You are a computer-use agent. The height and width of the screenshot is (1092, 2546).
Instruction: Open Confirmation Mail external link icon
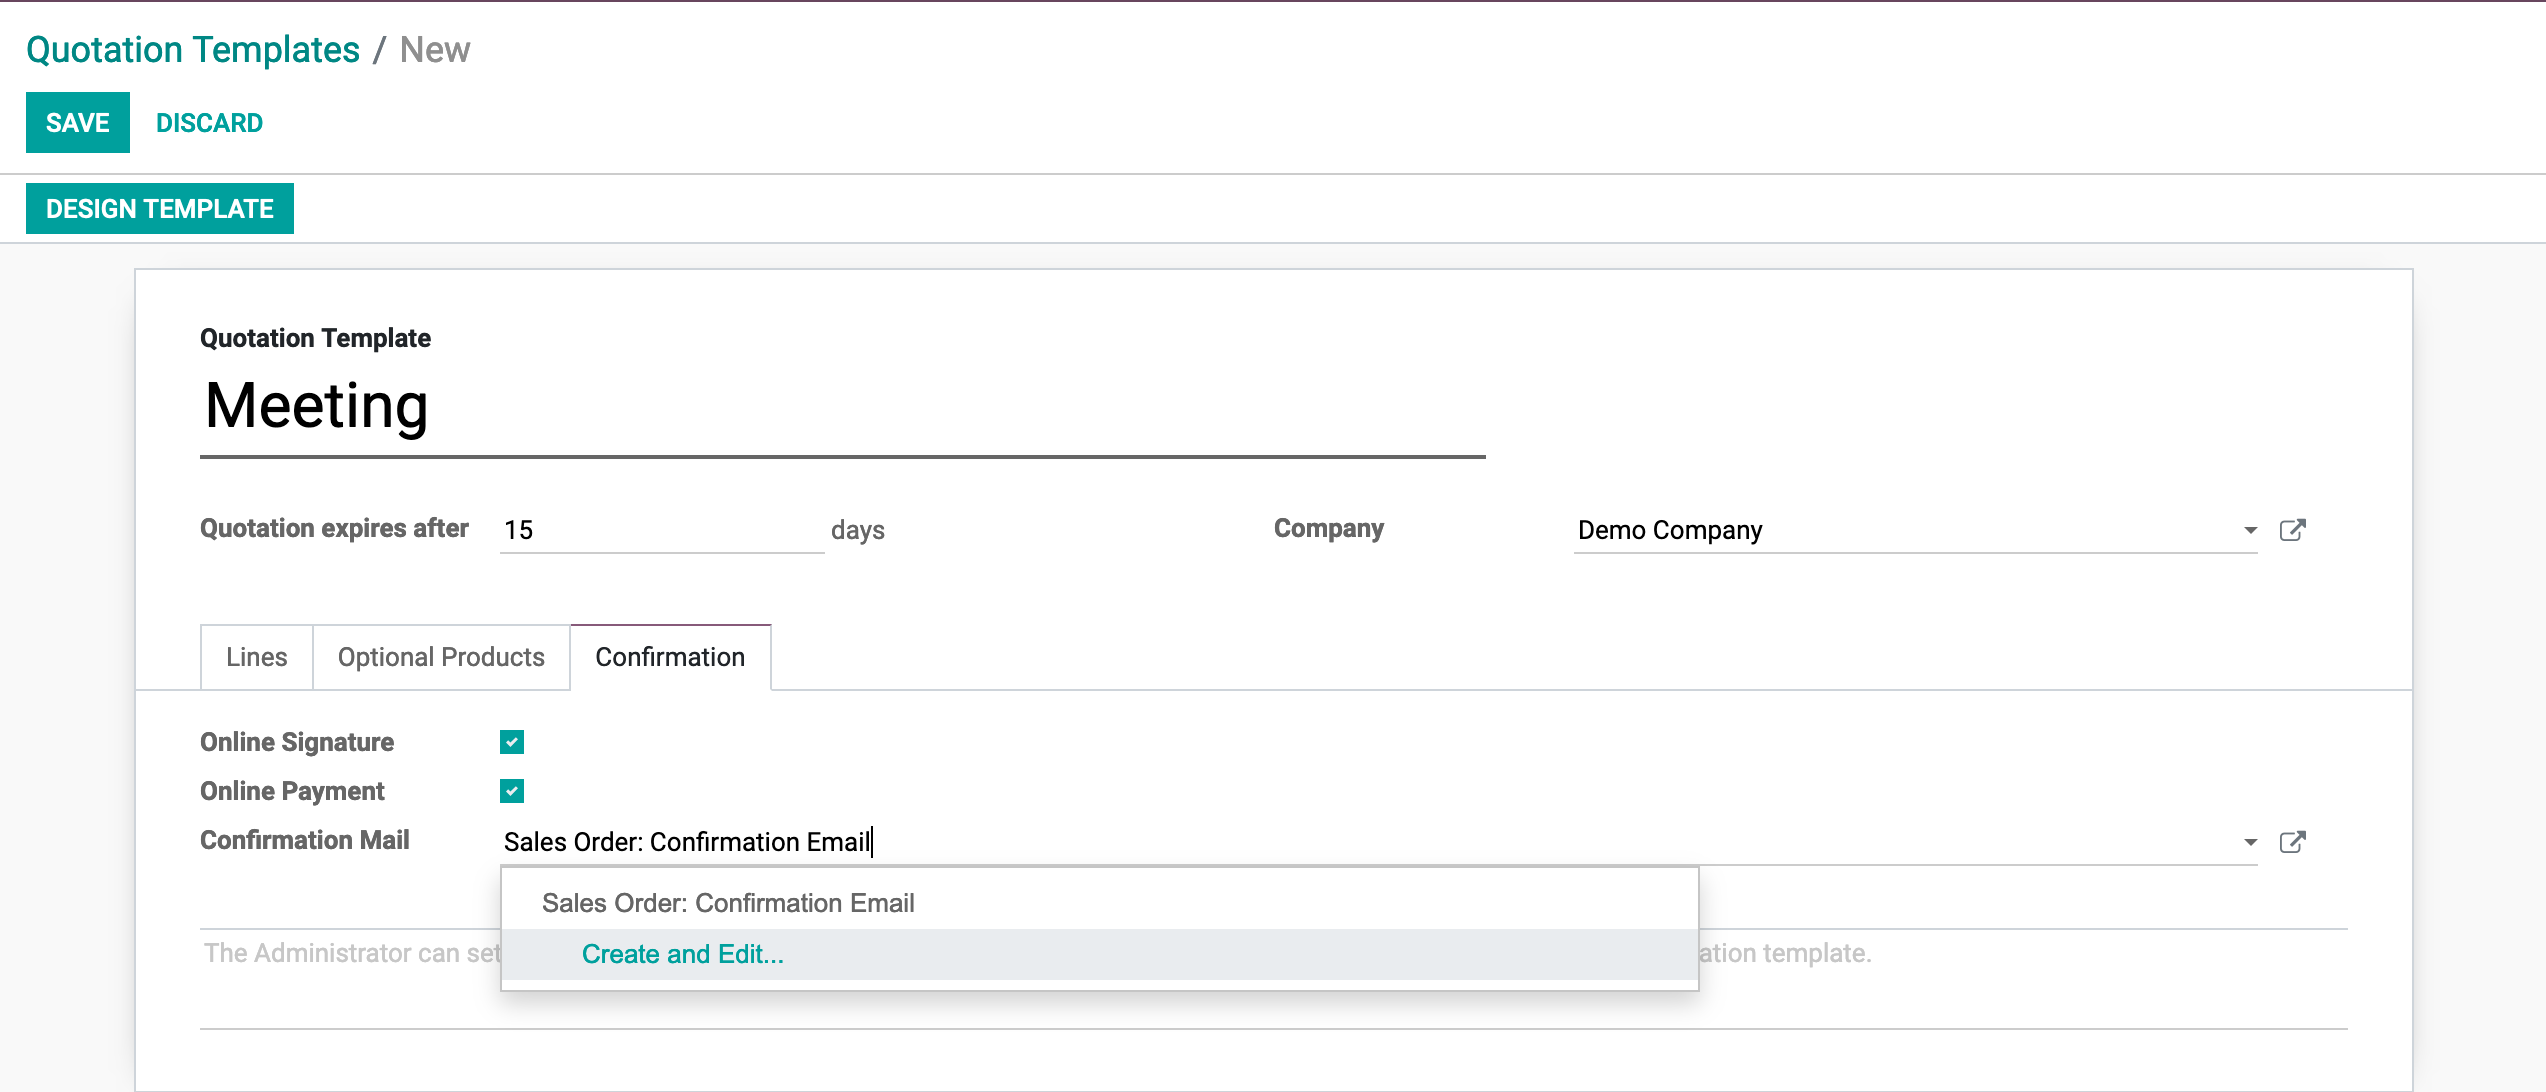pos(2292,842)
